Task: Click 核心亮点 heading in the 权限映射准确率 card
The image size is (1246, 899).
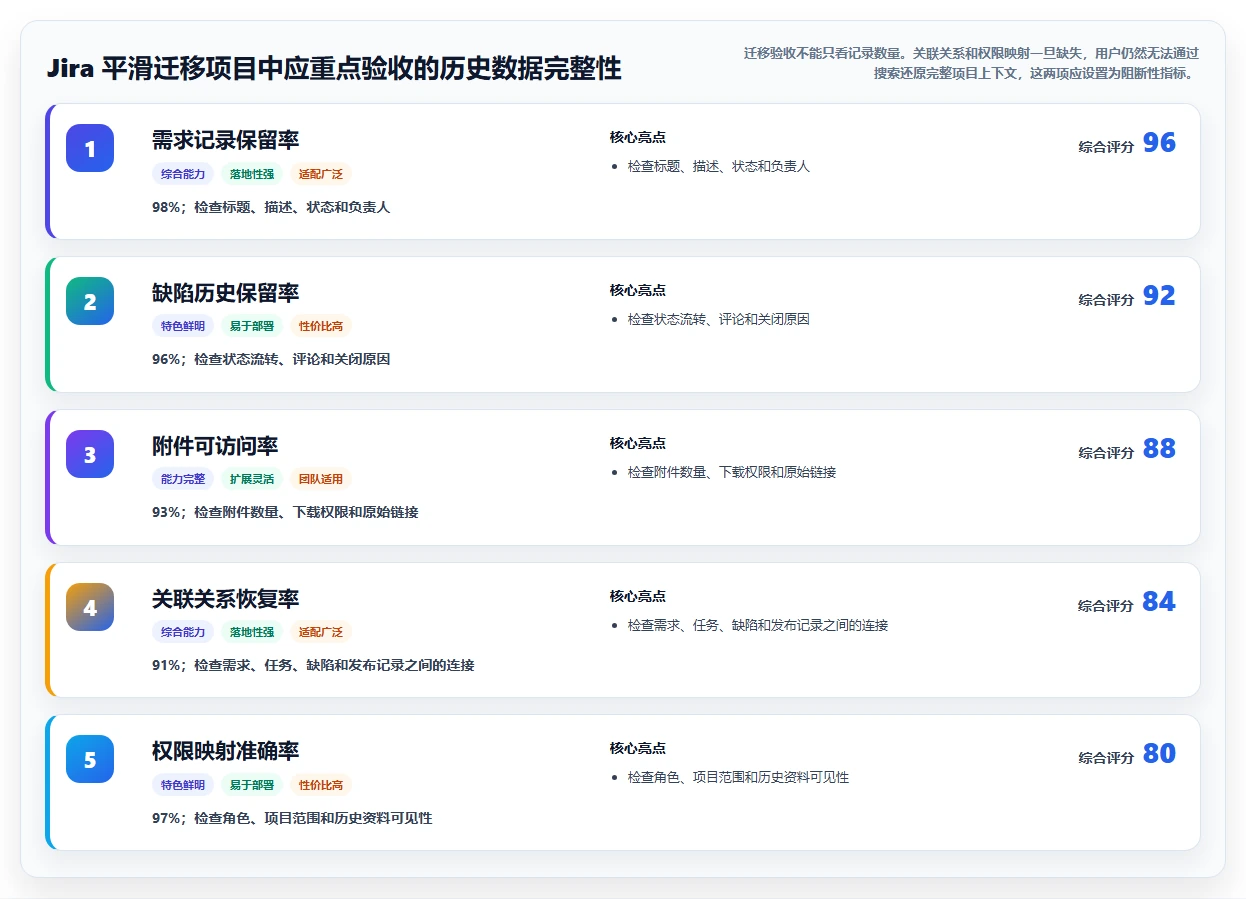Action: [x=637, y=748]
